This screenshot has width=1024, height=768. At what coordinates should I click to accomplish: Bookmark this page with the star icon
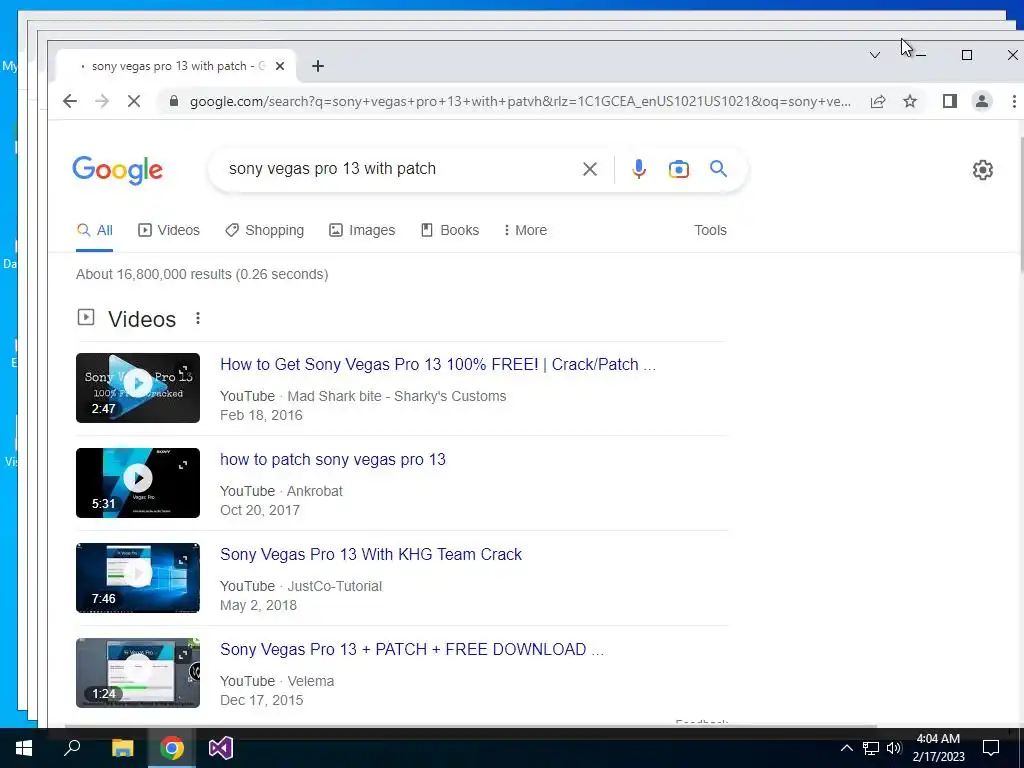[910, 101]
